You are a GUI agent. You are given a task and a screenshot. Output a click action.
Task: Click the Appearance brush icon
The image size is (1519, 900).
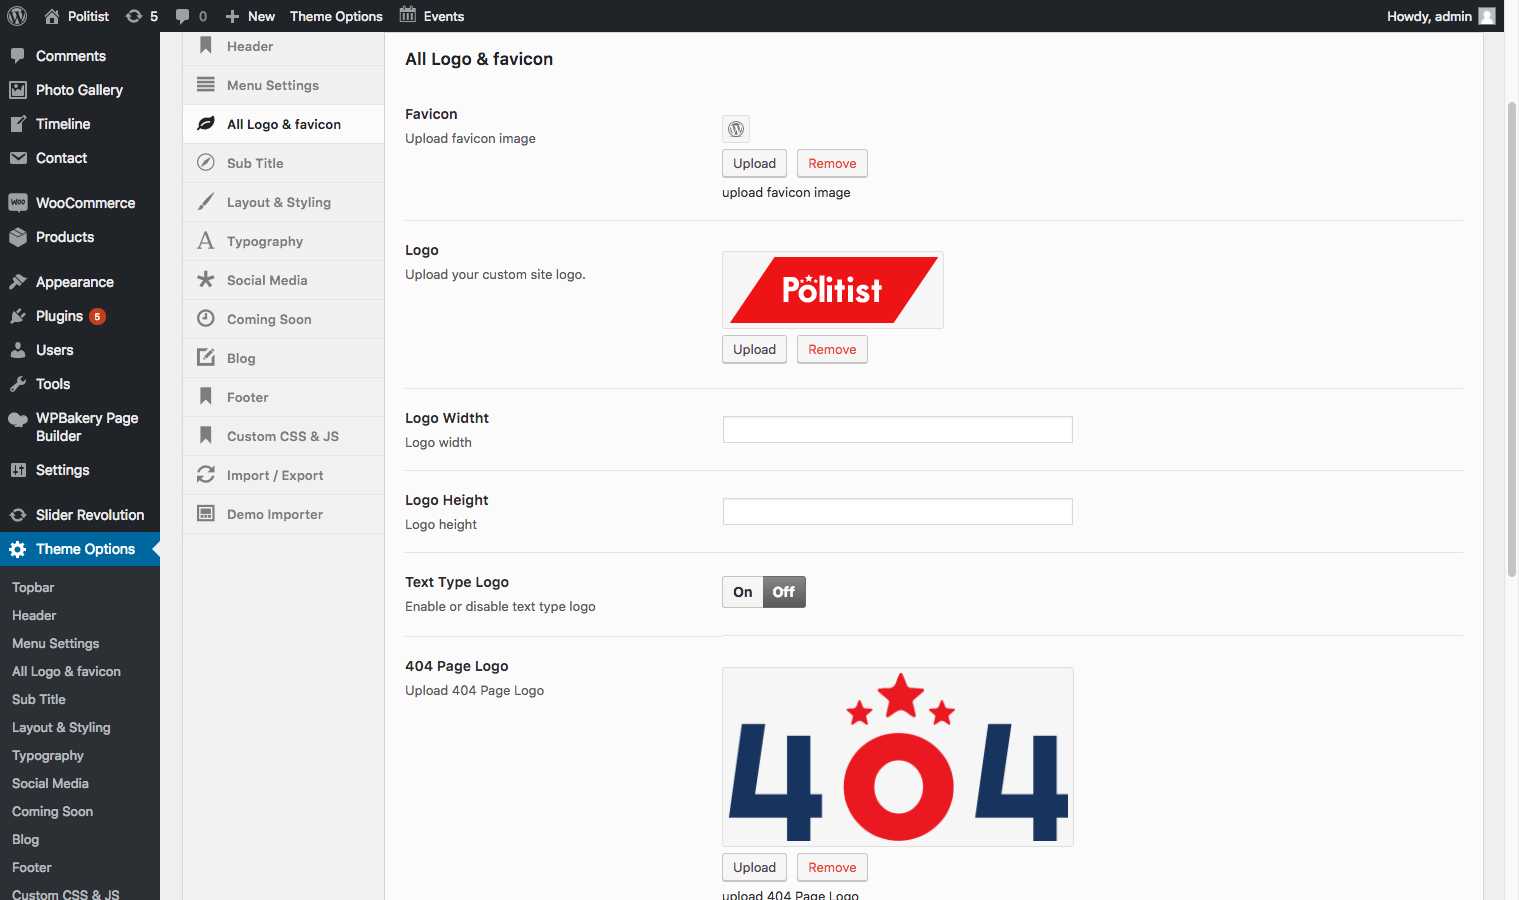pos(18,282)
